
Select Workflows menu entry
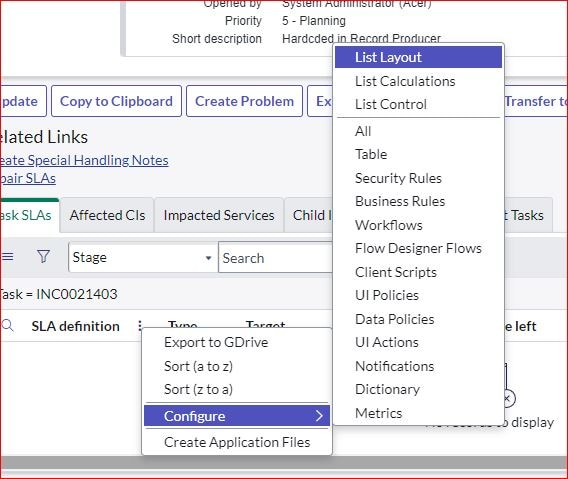click(x=389, y=225)
